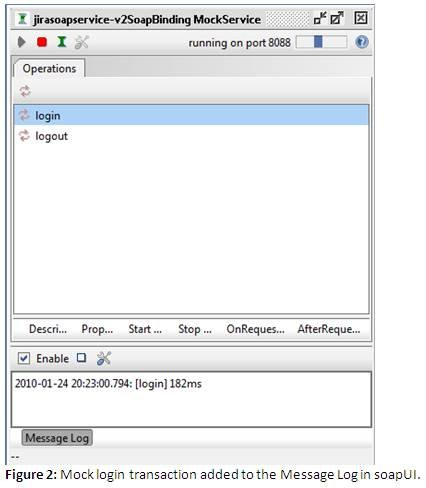Viewport: 426px width, 488px height.
Task: Click the blue progress bar indicator
Action: tap(318, 42)
